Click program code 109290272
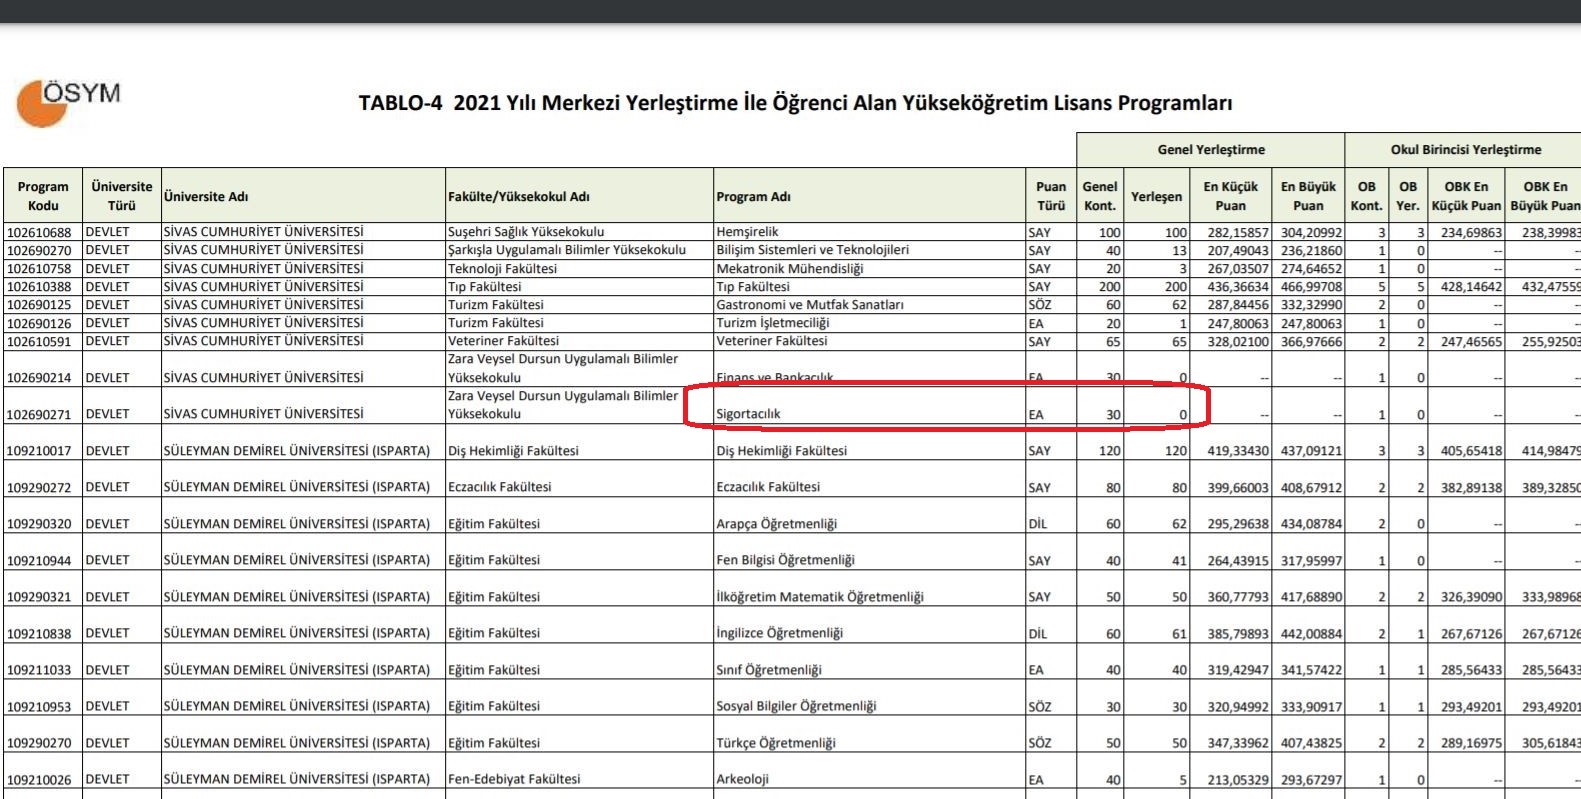The image size is (1581, 799). point(39,487)
